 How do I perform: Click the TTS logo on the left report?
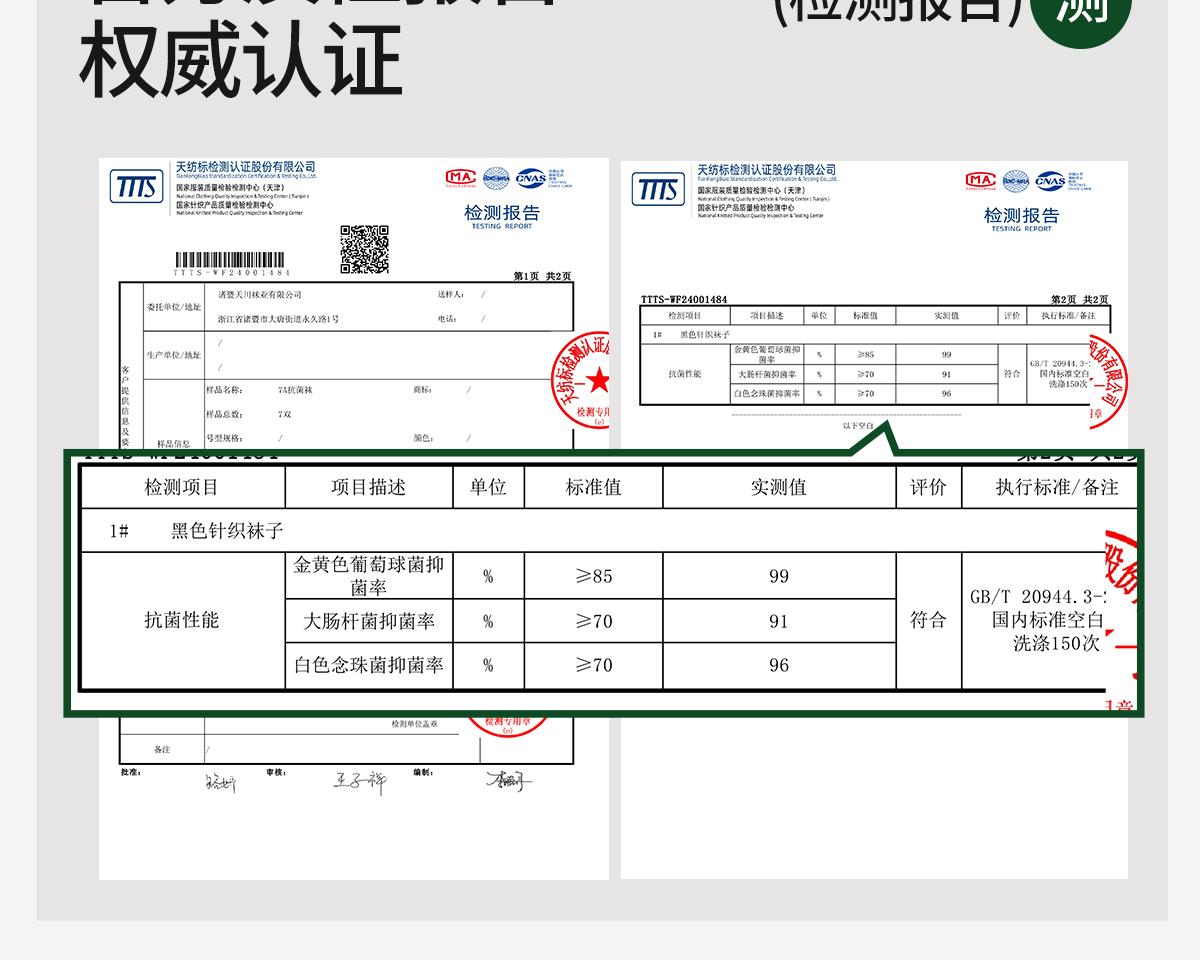pos(136,186)
